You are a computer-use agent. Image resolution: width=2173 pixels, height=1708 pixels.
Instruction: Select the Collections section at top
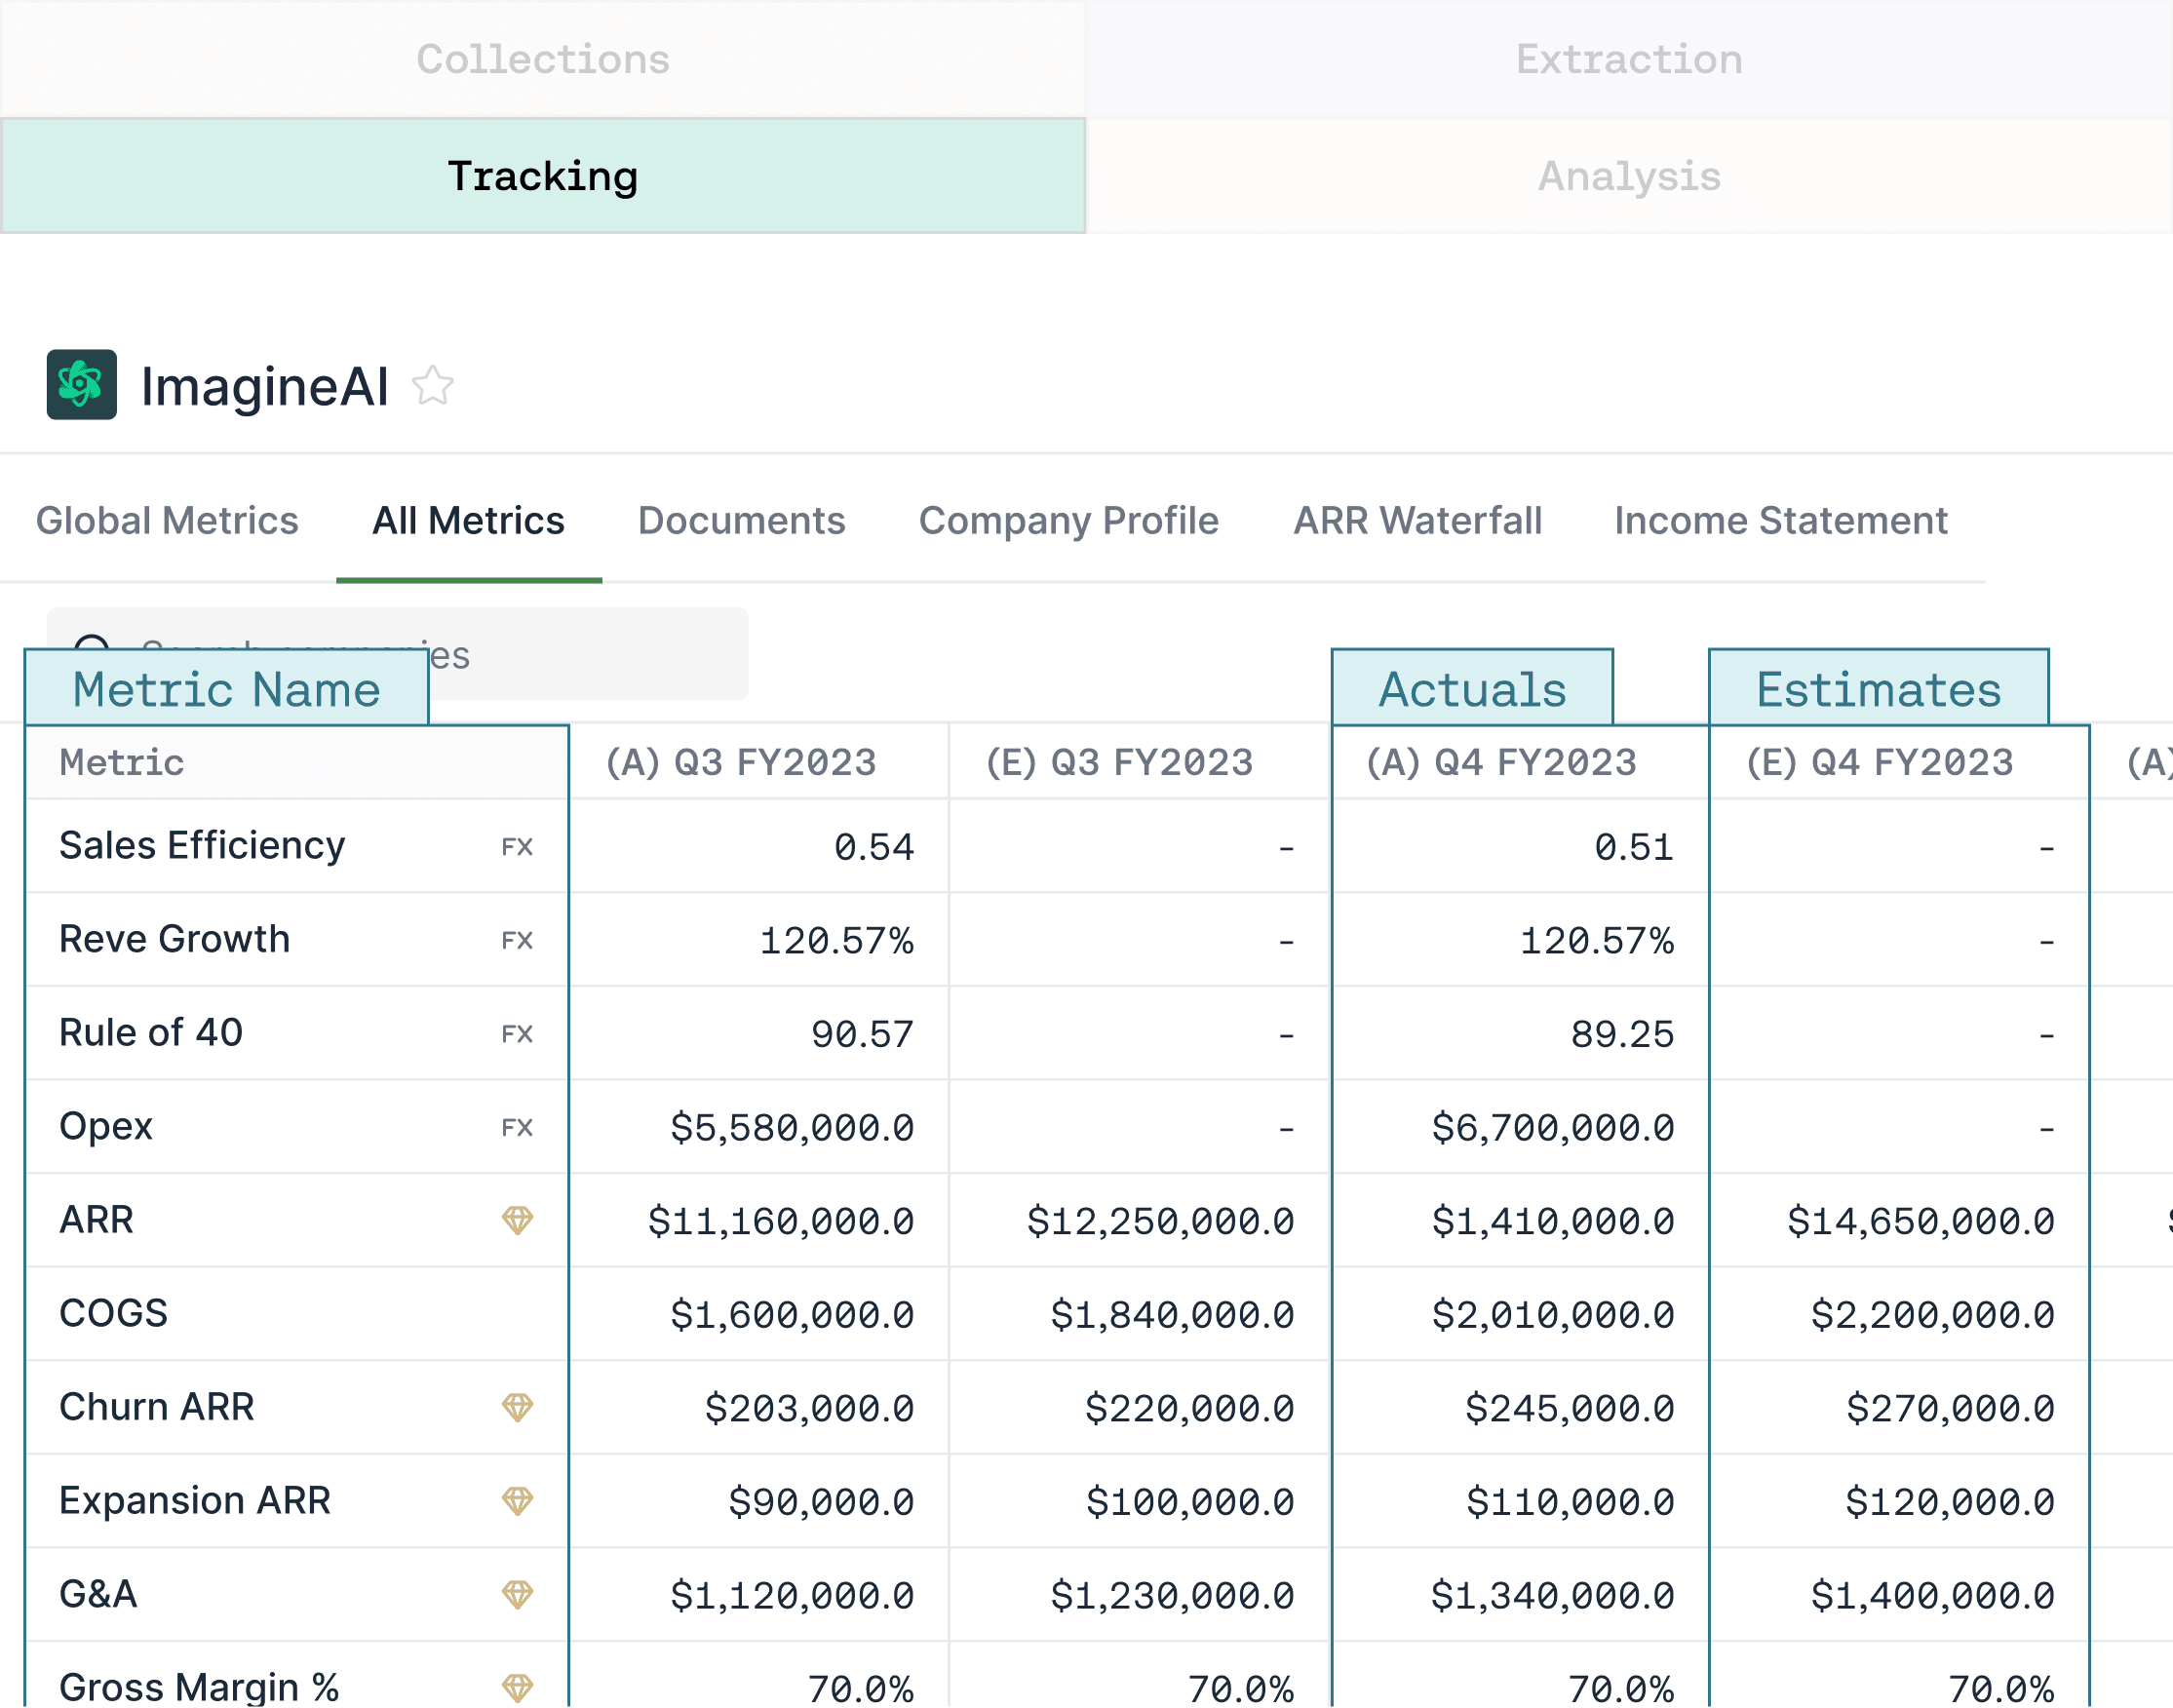(x=543, y=59)
